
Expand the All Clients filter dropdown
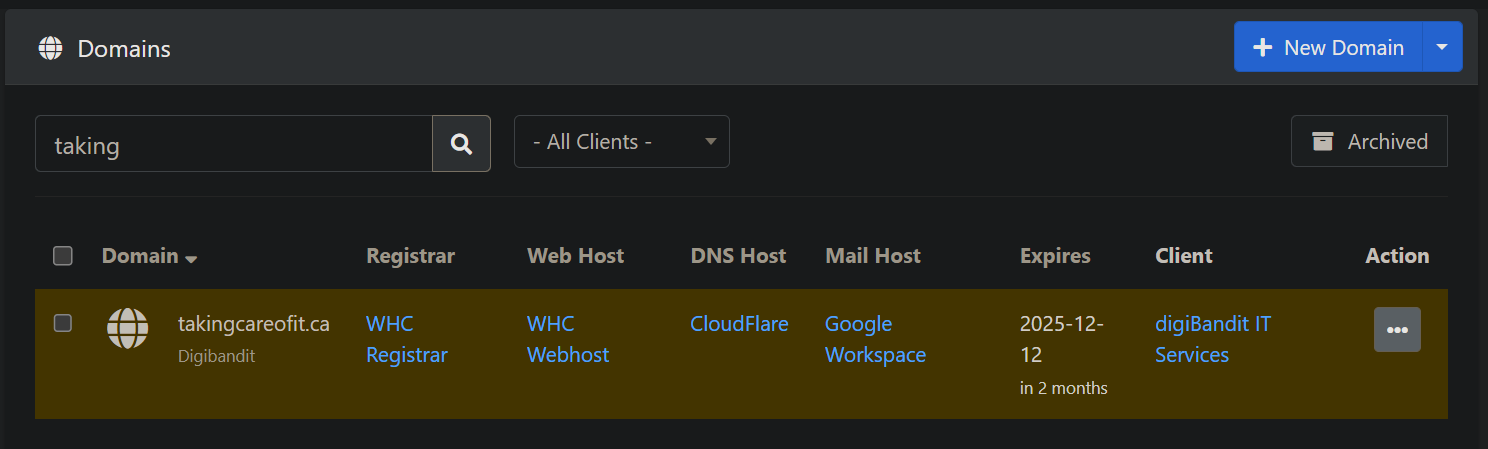(x=621, y=142)
